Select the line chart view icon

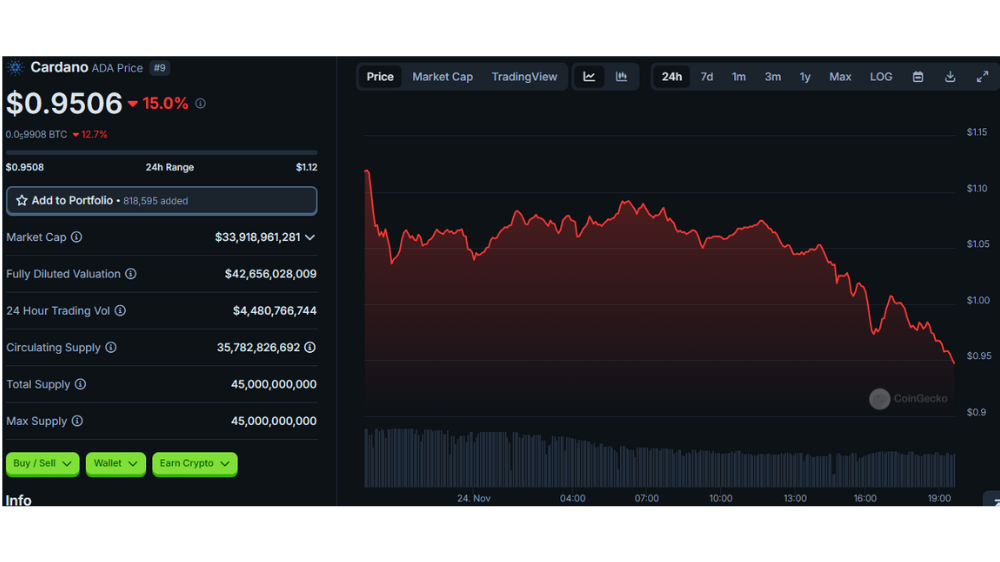589,77
